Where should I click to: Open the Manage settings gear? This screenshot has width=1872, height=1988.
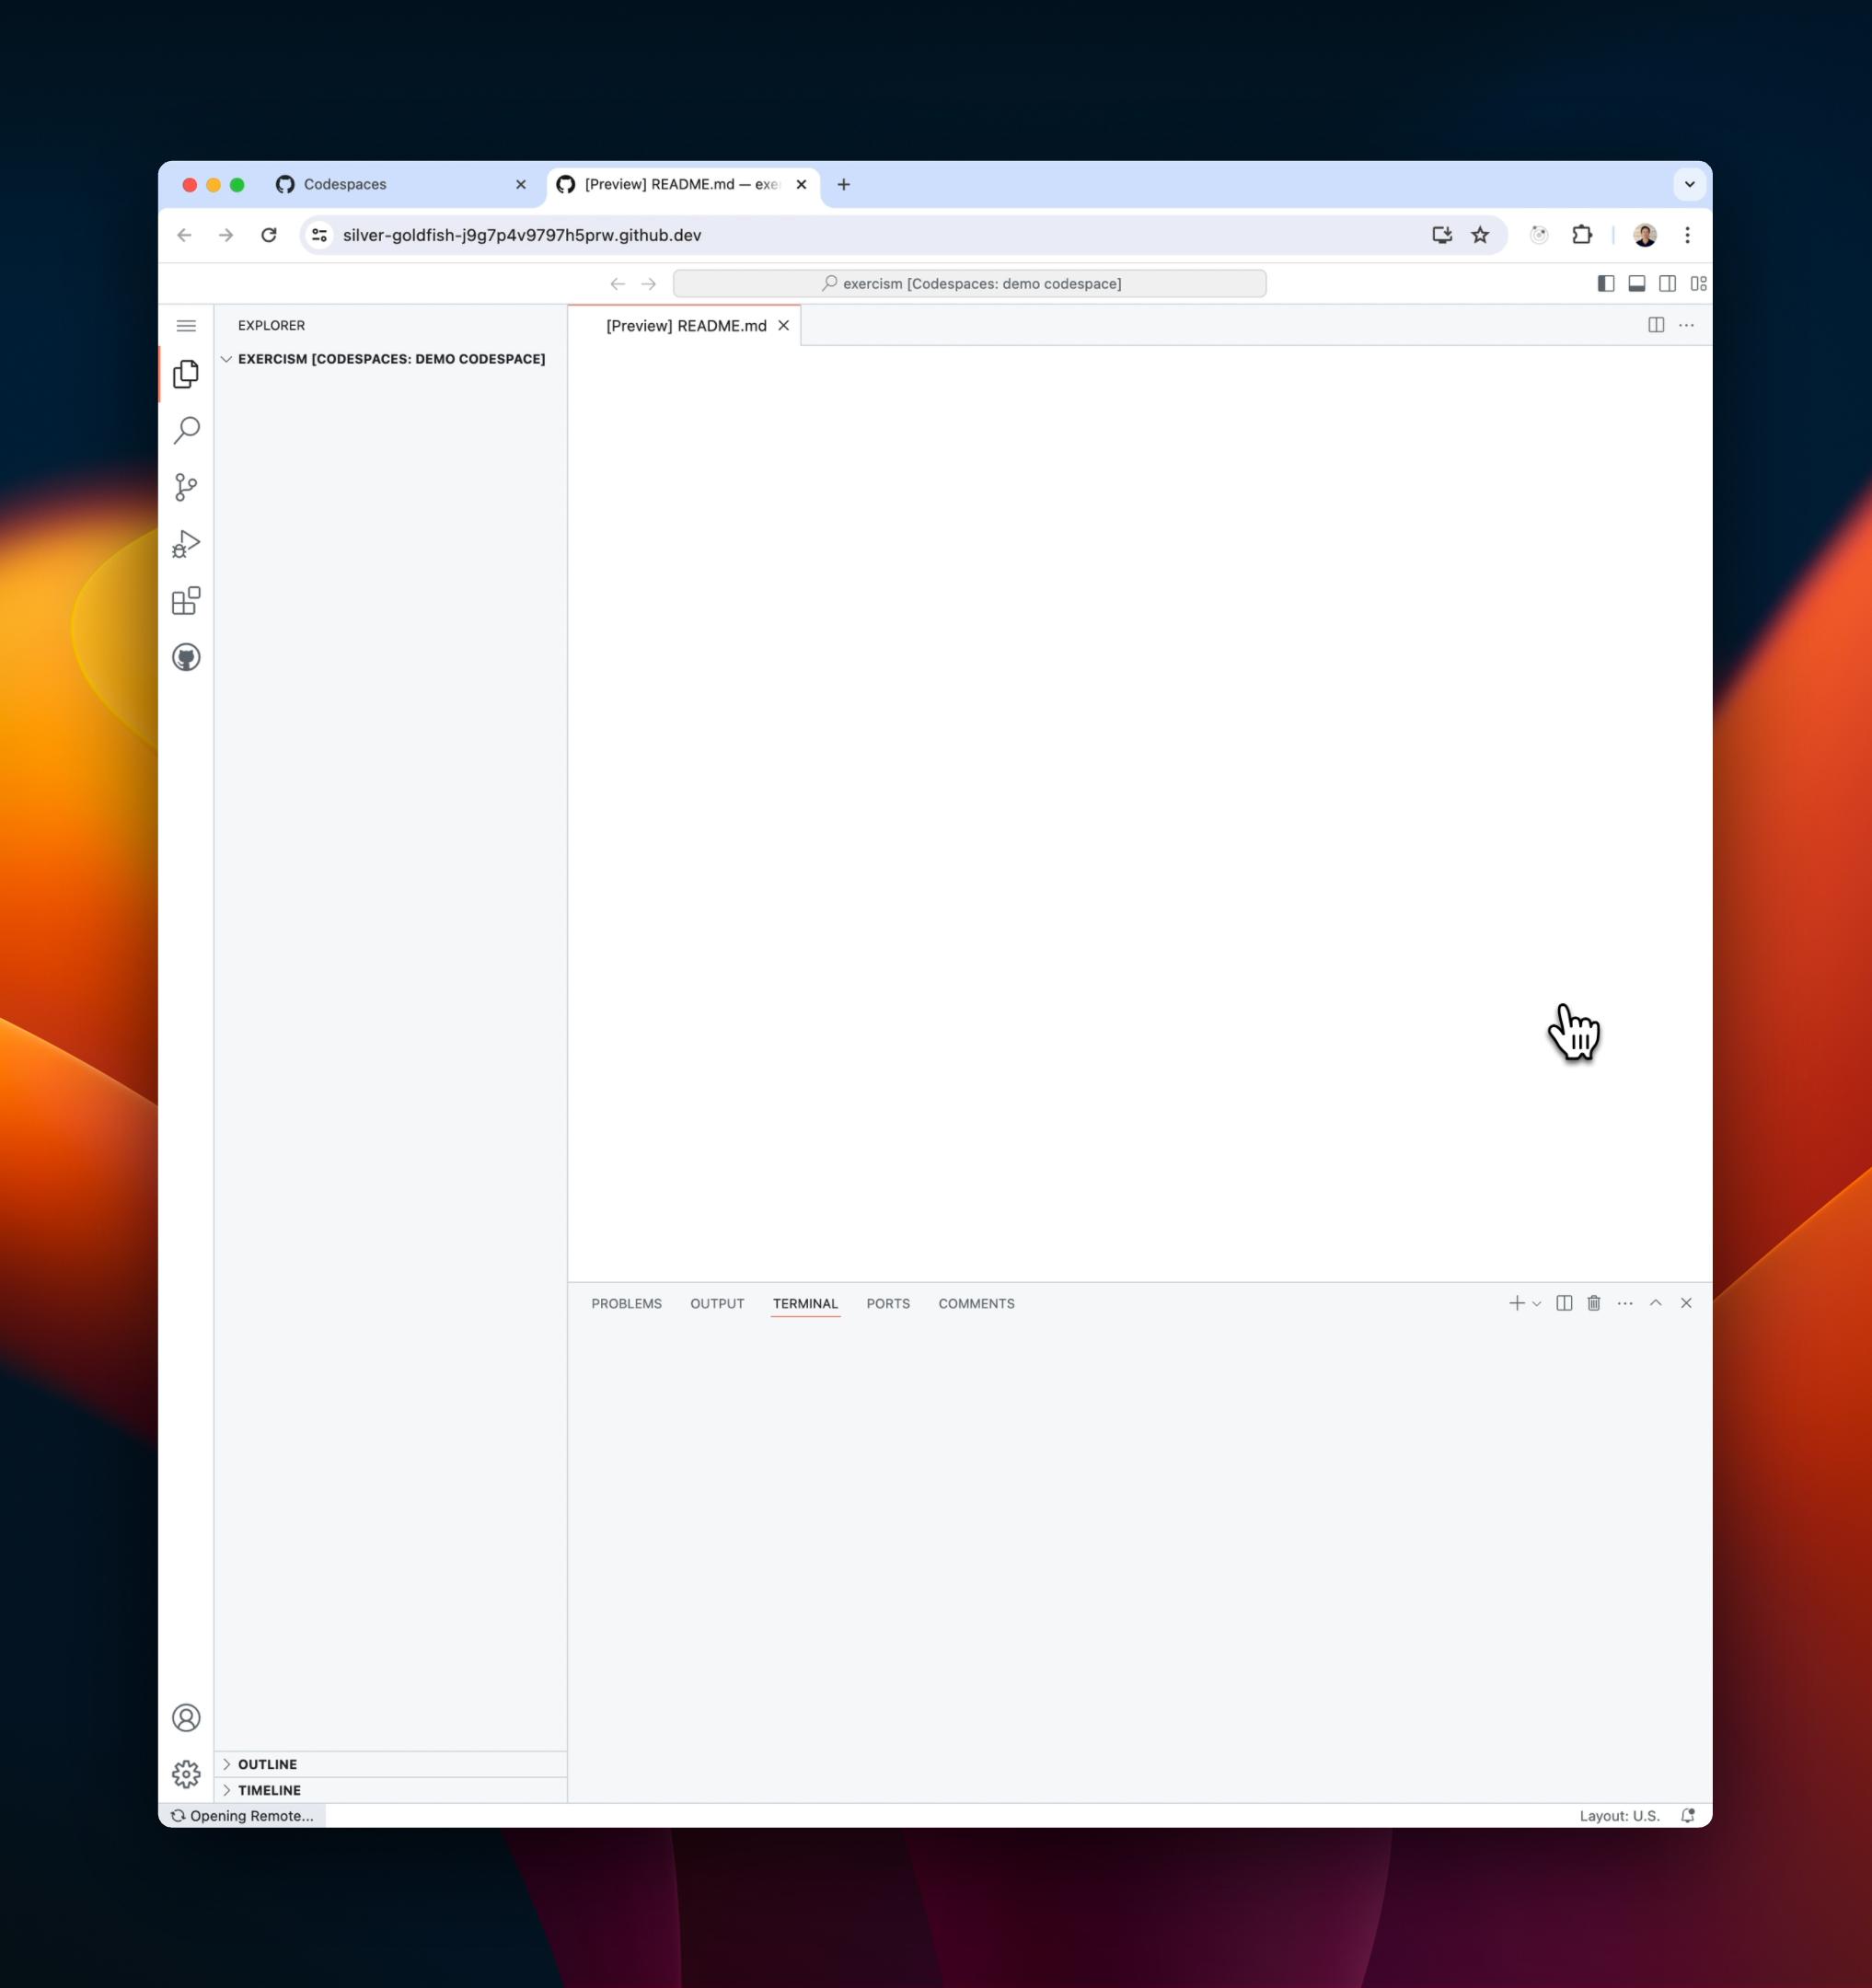pyautogui.click(x=186, y=1774)
